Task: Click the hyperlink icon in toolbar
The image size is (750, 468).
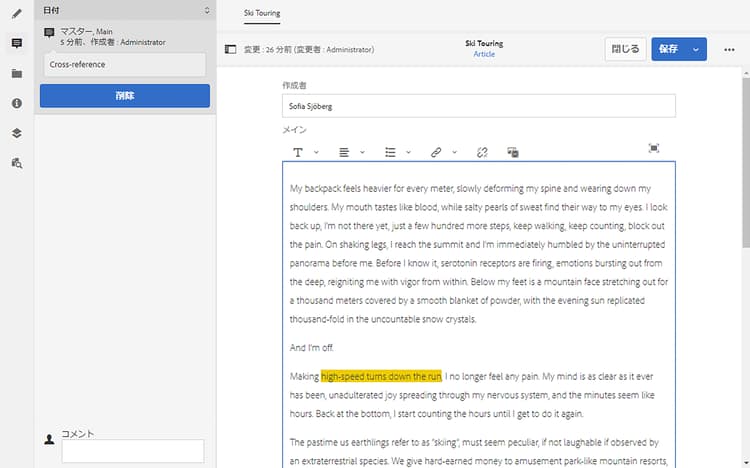Action: pos(436,152)
